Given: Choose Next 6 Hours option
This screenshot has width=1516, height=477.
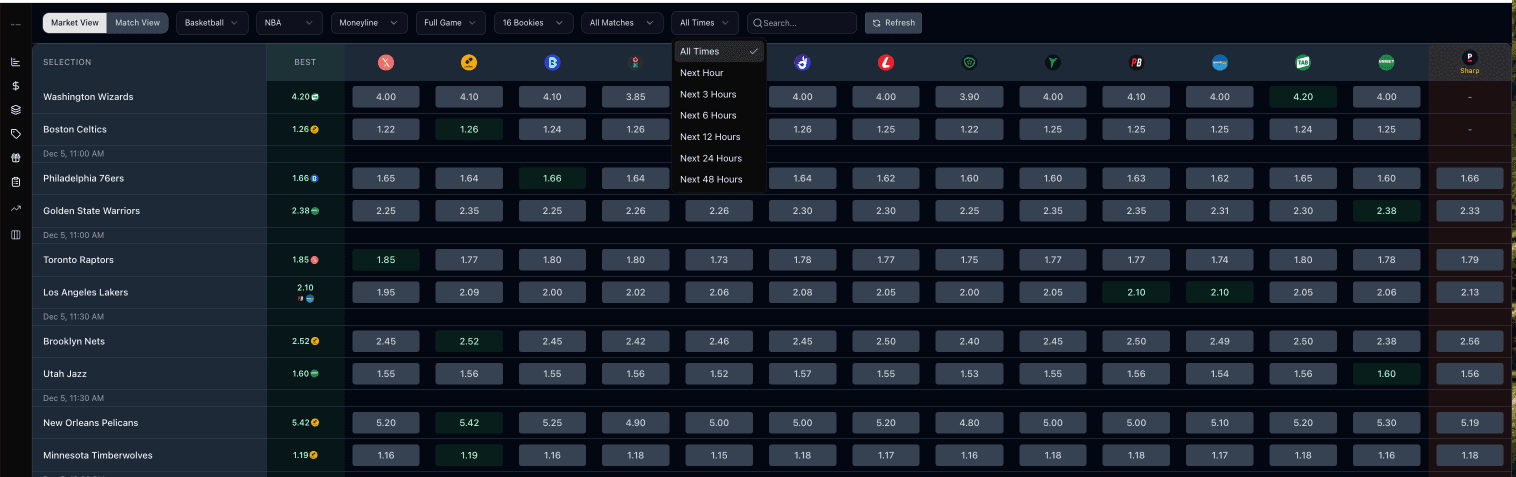Looking at the screenshot, I should (x=719, y=115).
